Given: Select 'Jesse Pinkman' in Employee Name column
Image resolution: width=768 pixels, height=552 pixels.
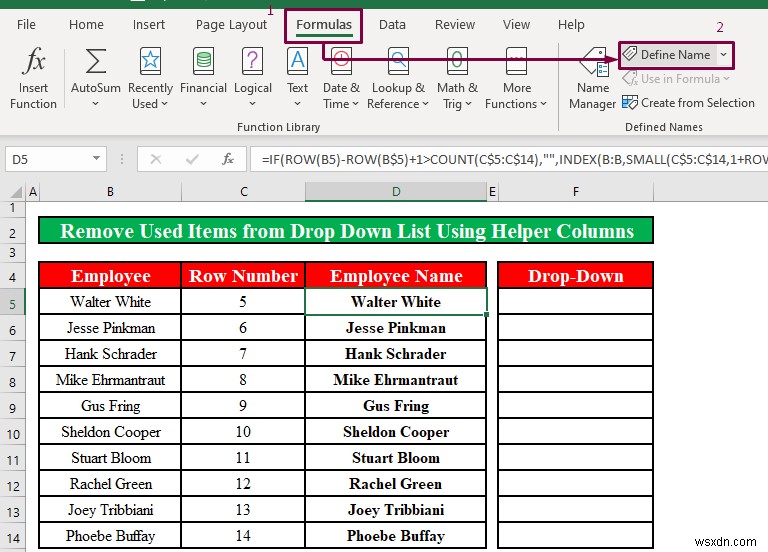Looking at the screenshot, I should point(396,328).
